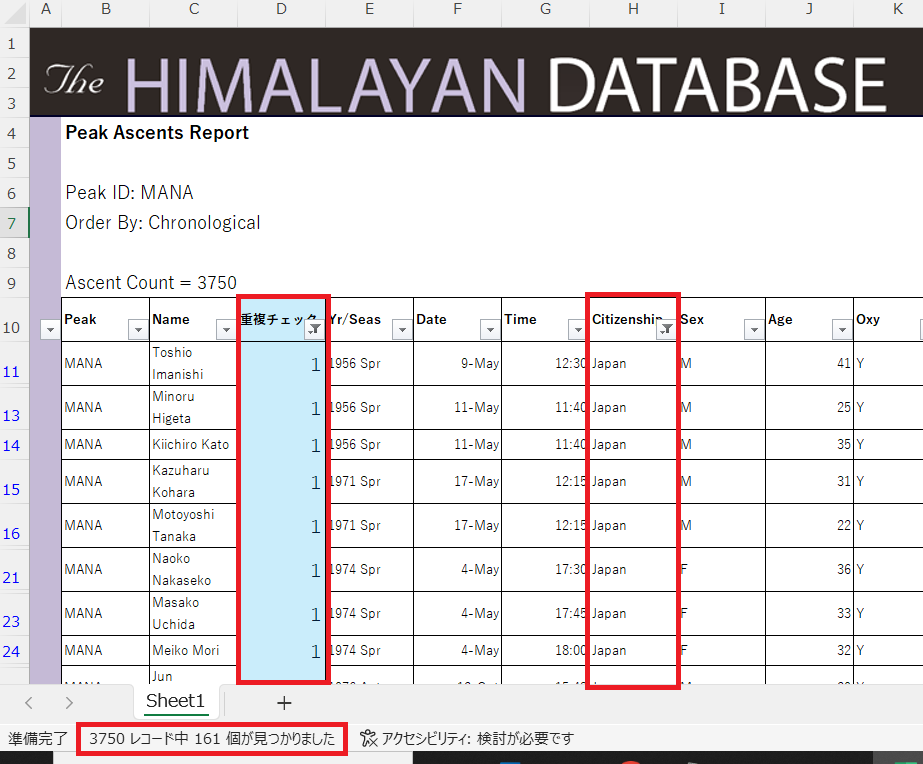This screenshot has height=764, width=923.
Task: Switch to the Sheet1 tab
Action: [175, 701]
